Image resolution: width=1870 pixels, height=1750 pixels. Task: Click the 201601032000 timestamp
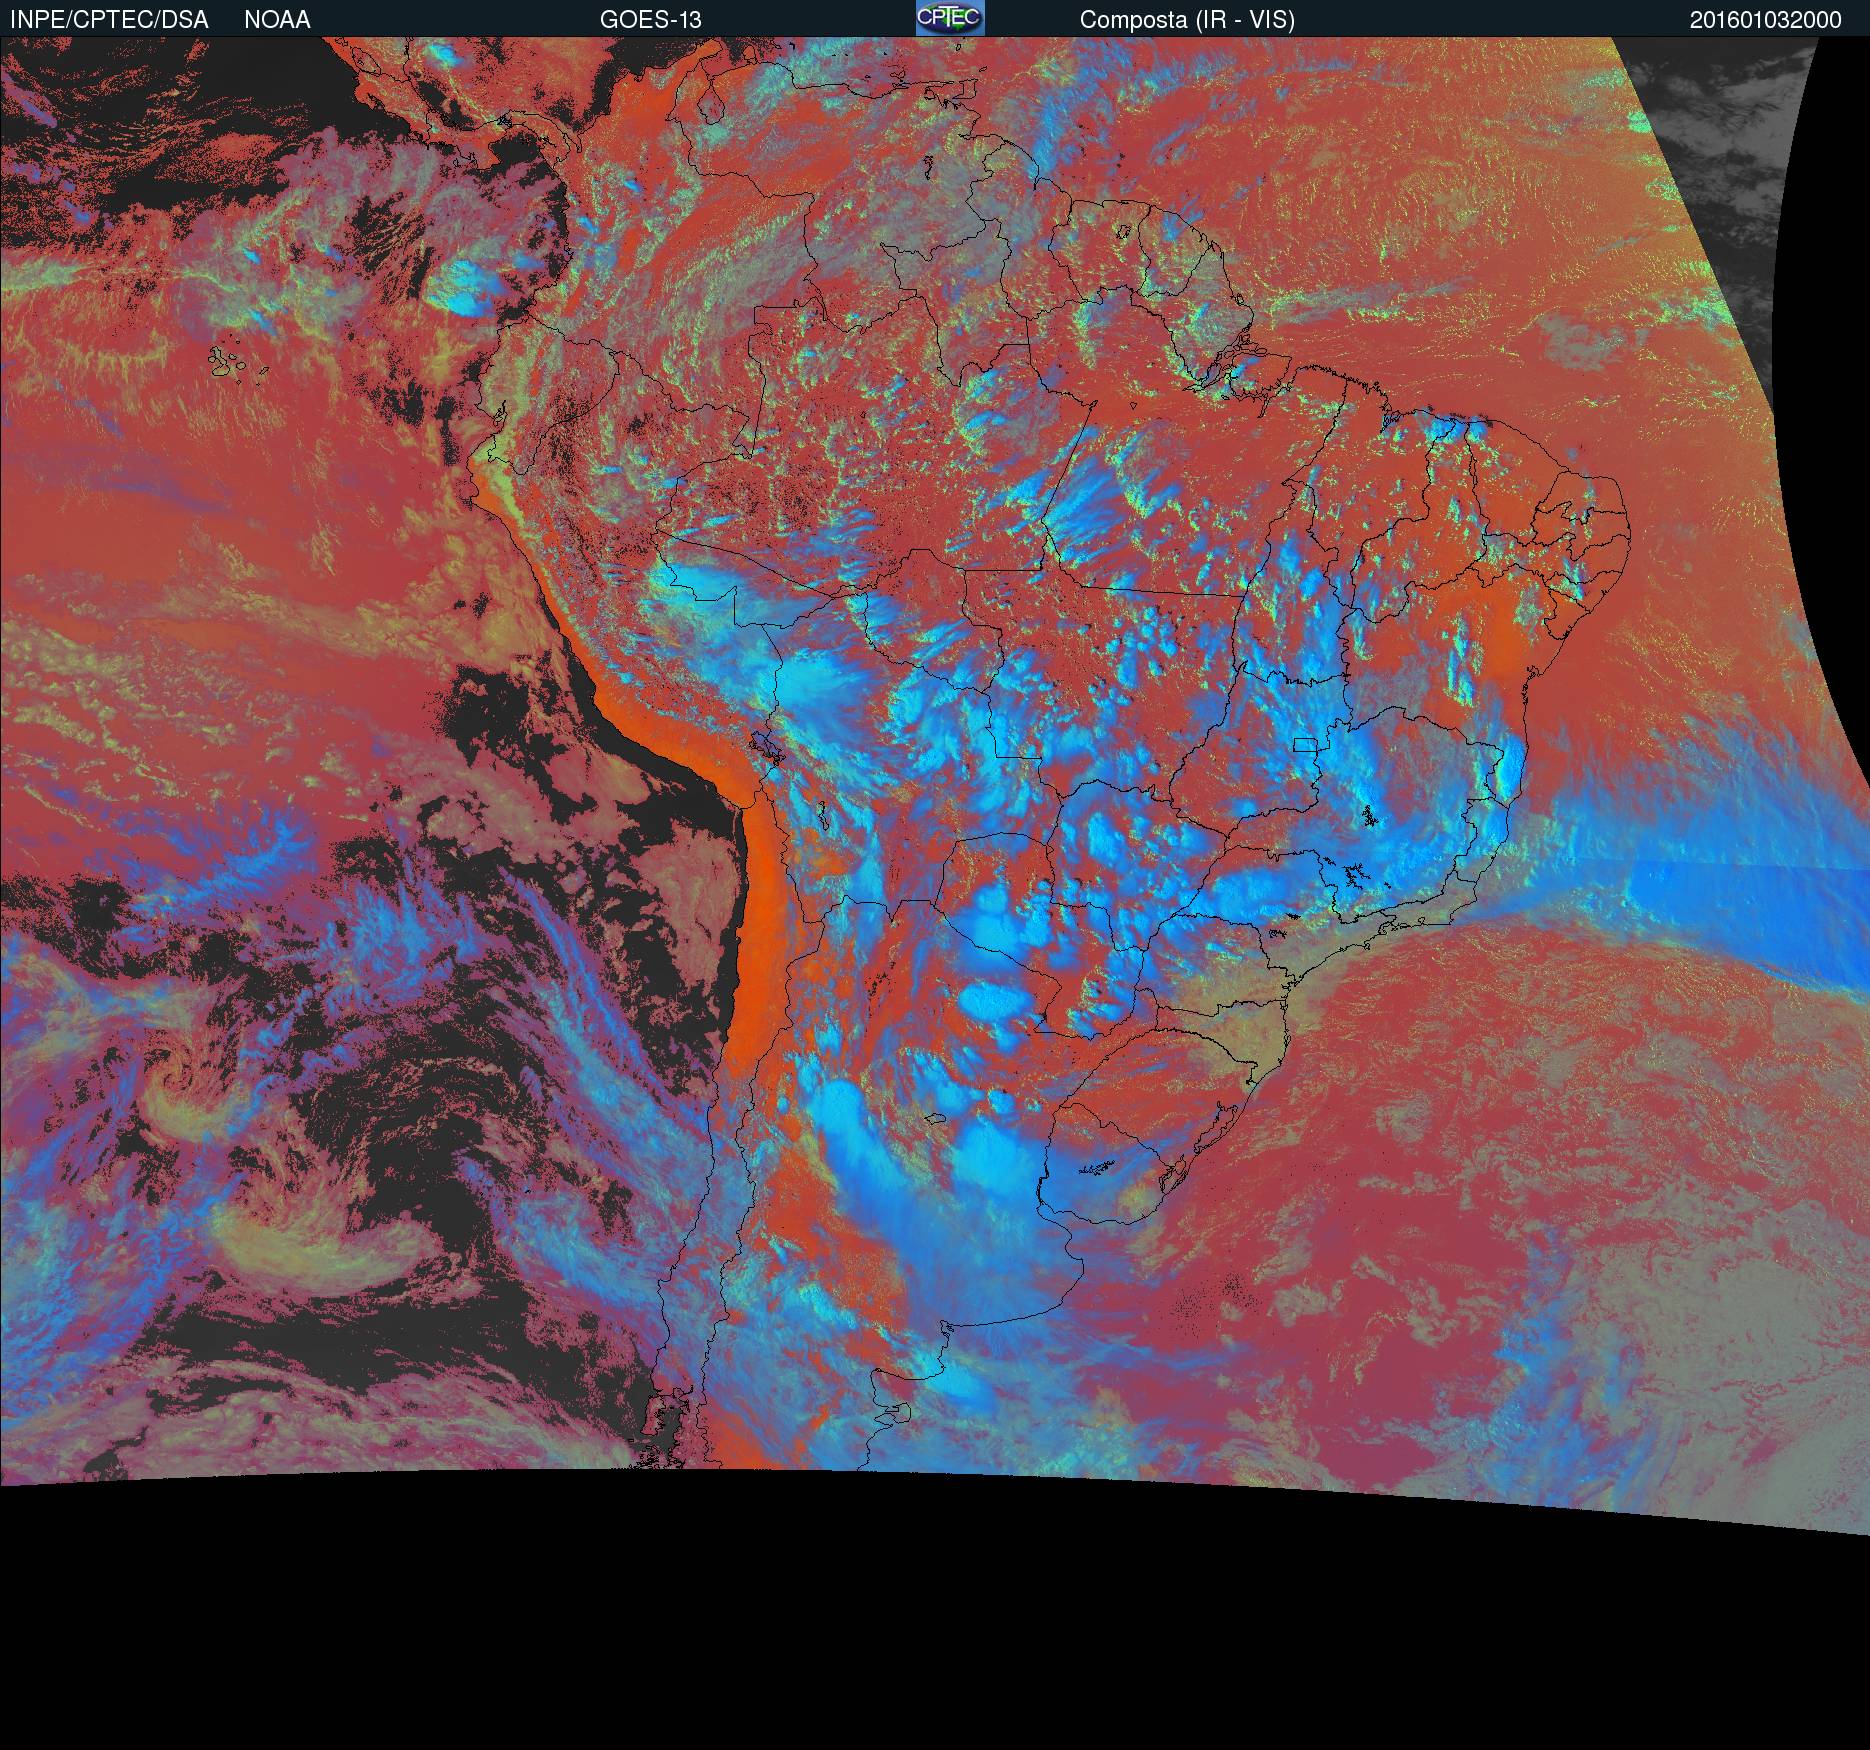coord(1765,20)
